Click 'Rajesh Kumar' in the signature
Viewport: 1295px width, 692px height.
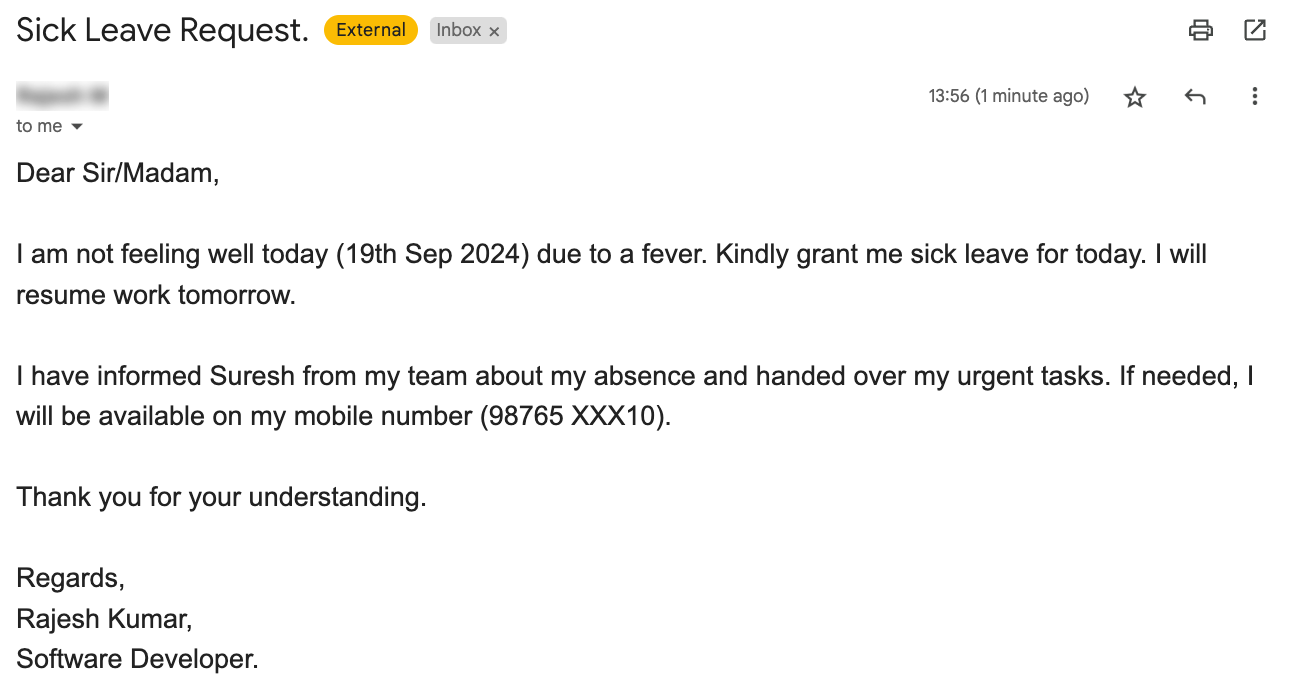(x=103, y=618)
